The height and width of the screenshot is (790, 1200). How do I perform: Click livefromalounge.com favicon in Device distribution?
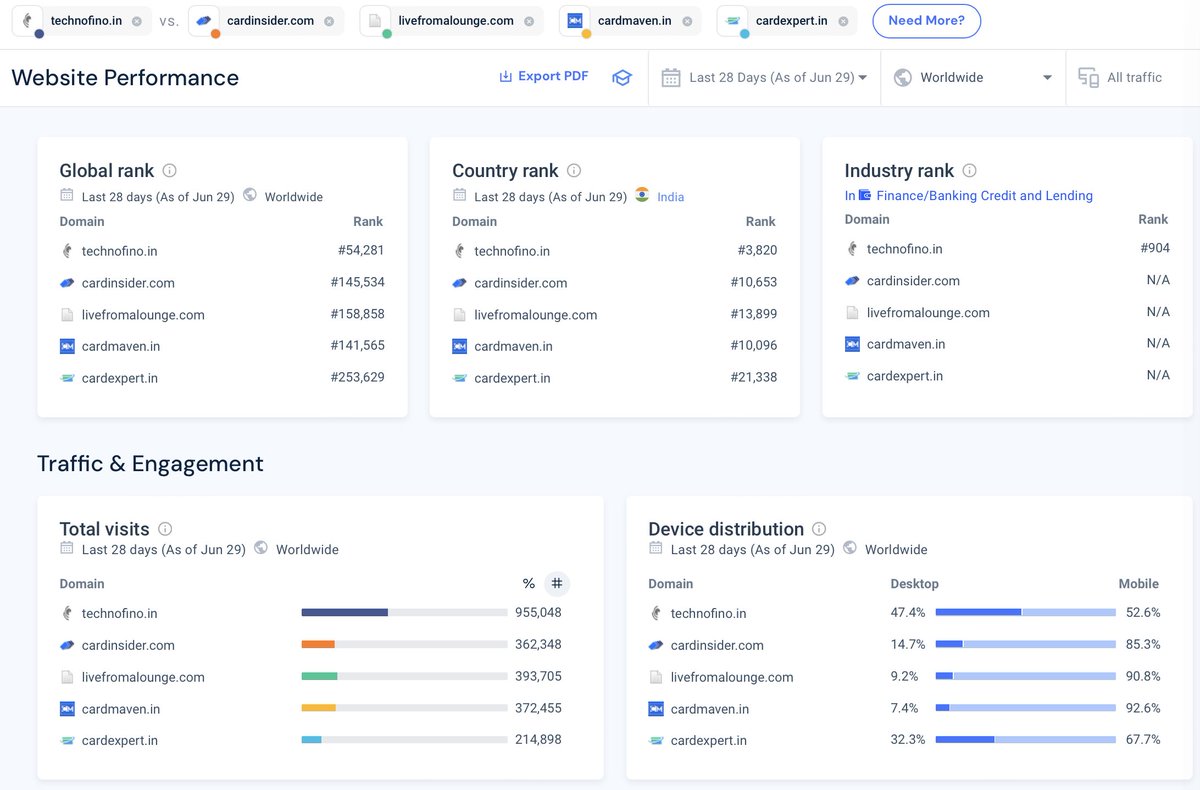coord(656,677)
